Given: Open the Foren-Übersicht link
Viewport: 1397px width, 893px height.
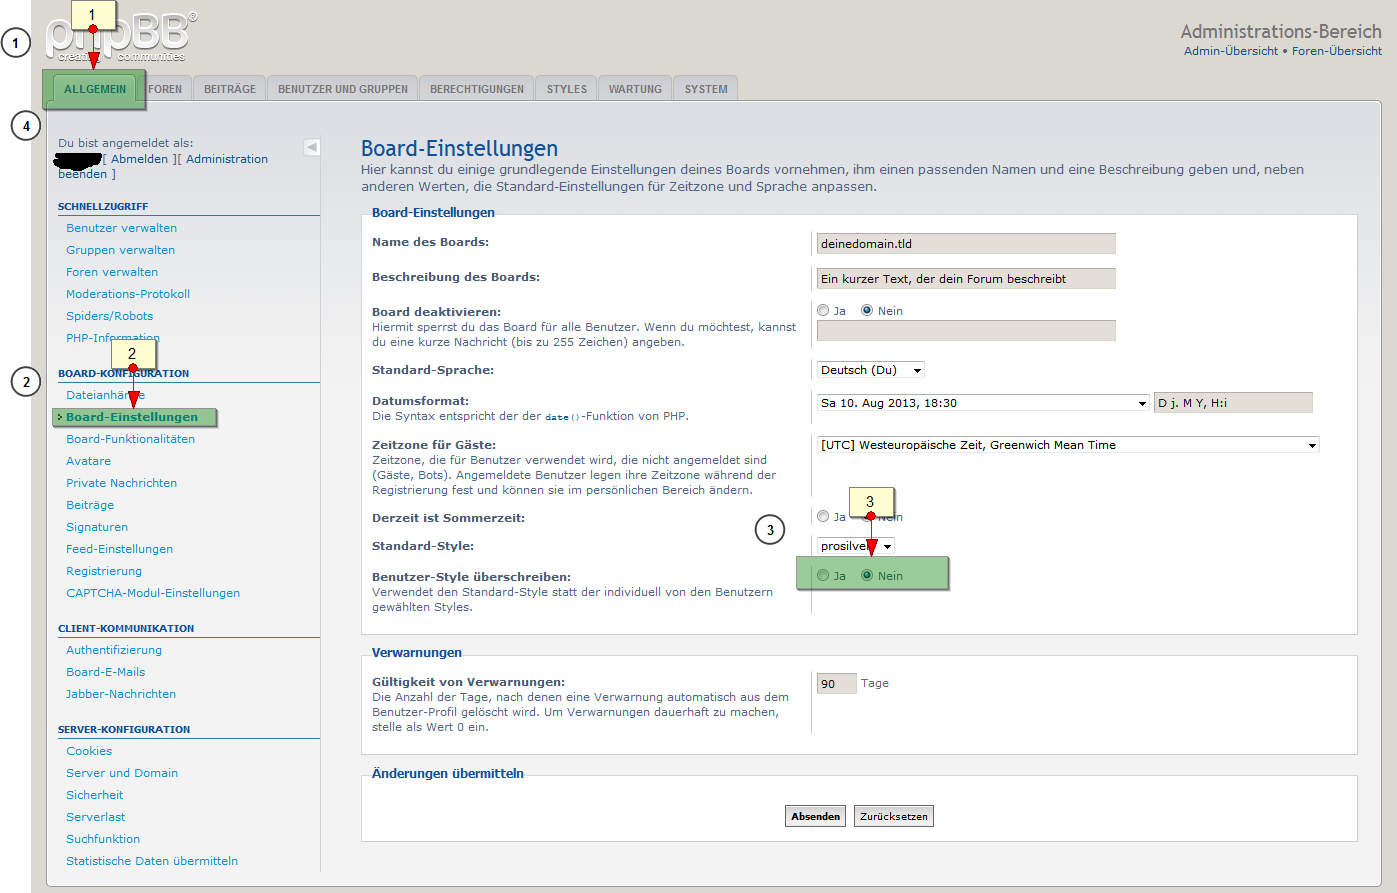Looking at the screenshot, I should point(1336,51).
